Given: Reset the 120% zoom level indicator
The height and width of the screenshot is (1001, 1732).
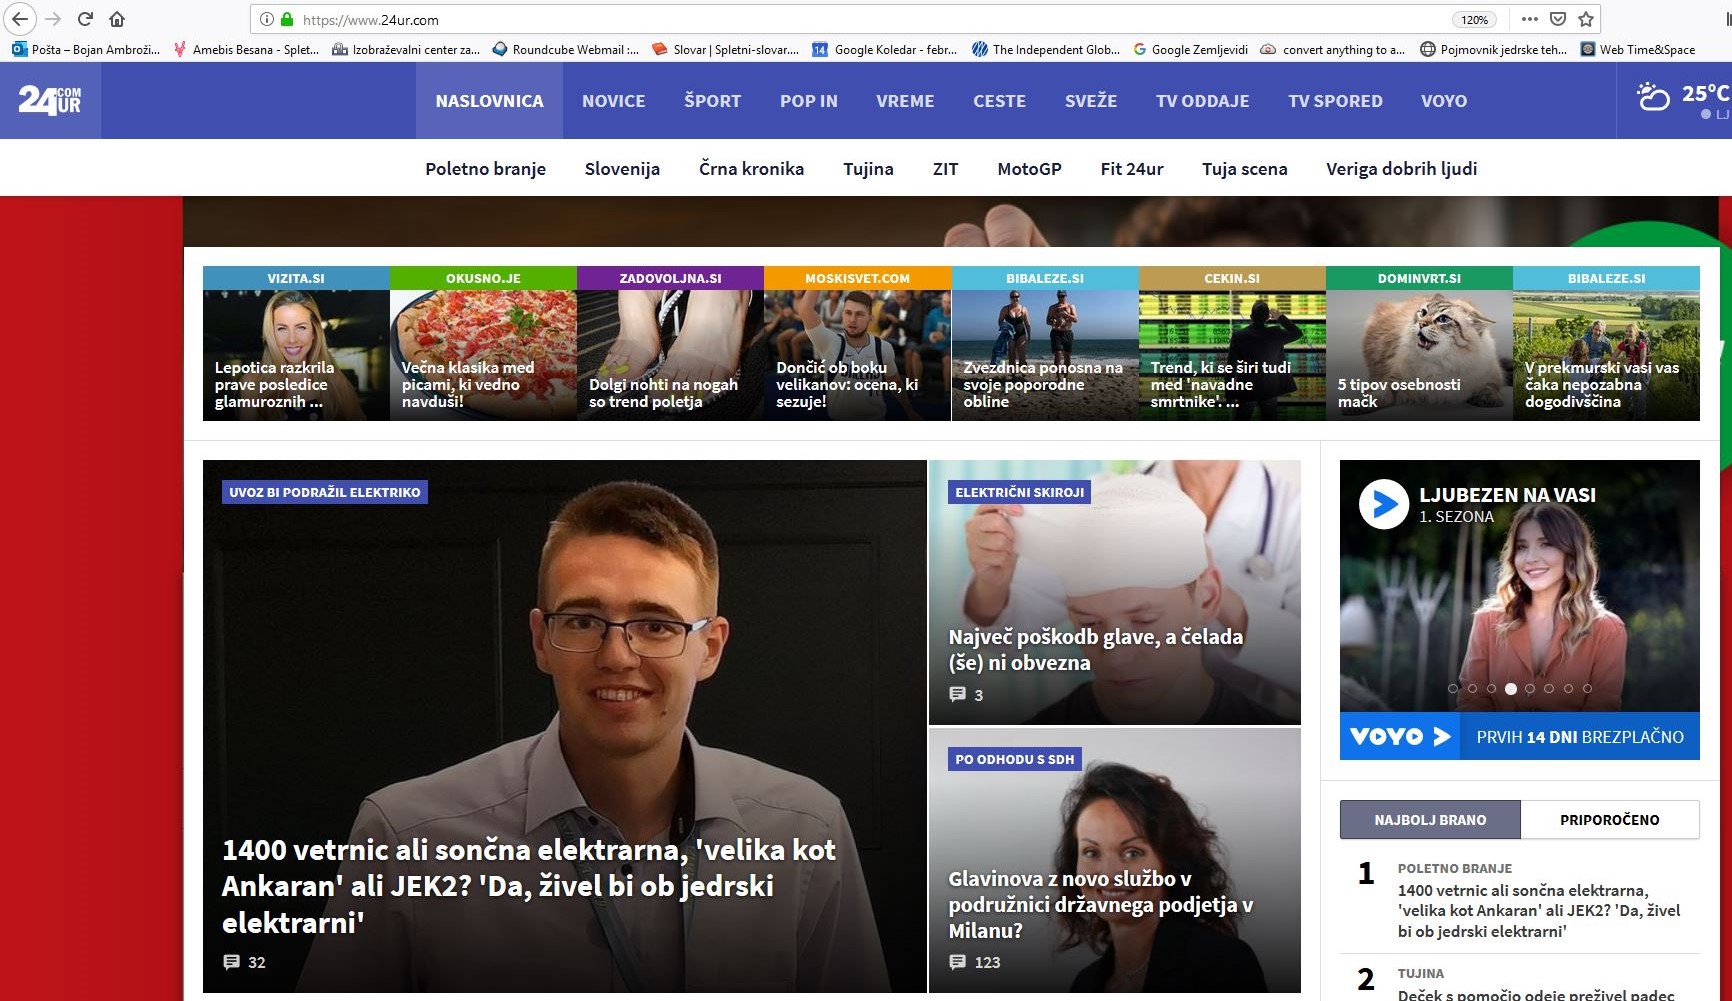Looking at the screenshot, I should pos(1474,19).
